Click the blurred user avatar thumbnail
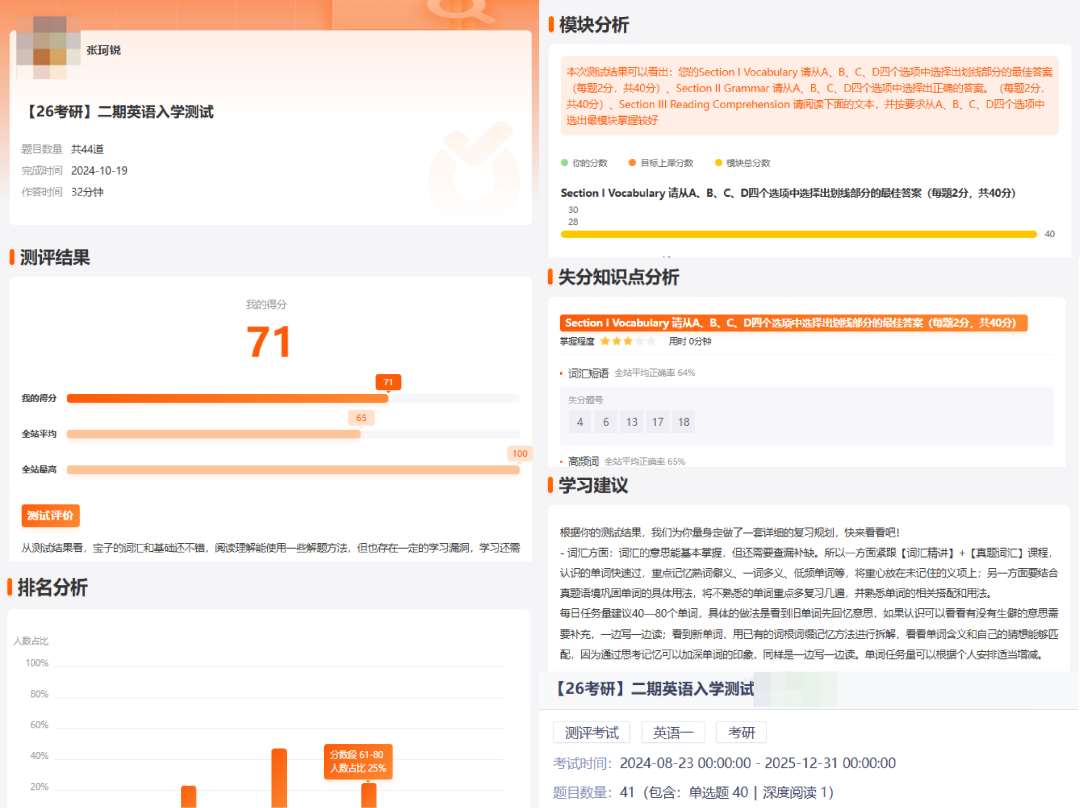1080x808 pixels. (x=48, y=49)
